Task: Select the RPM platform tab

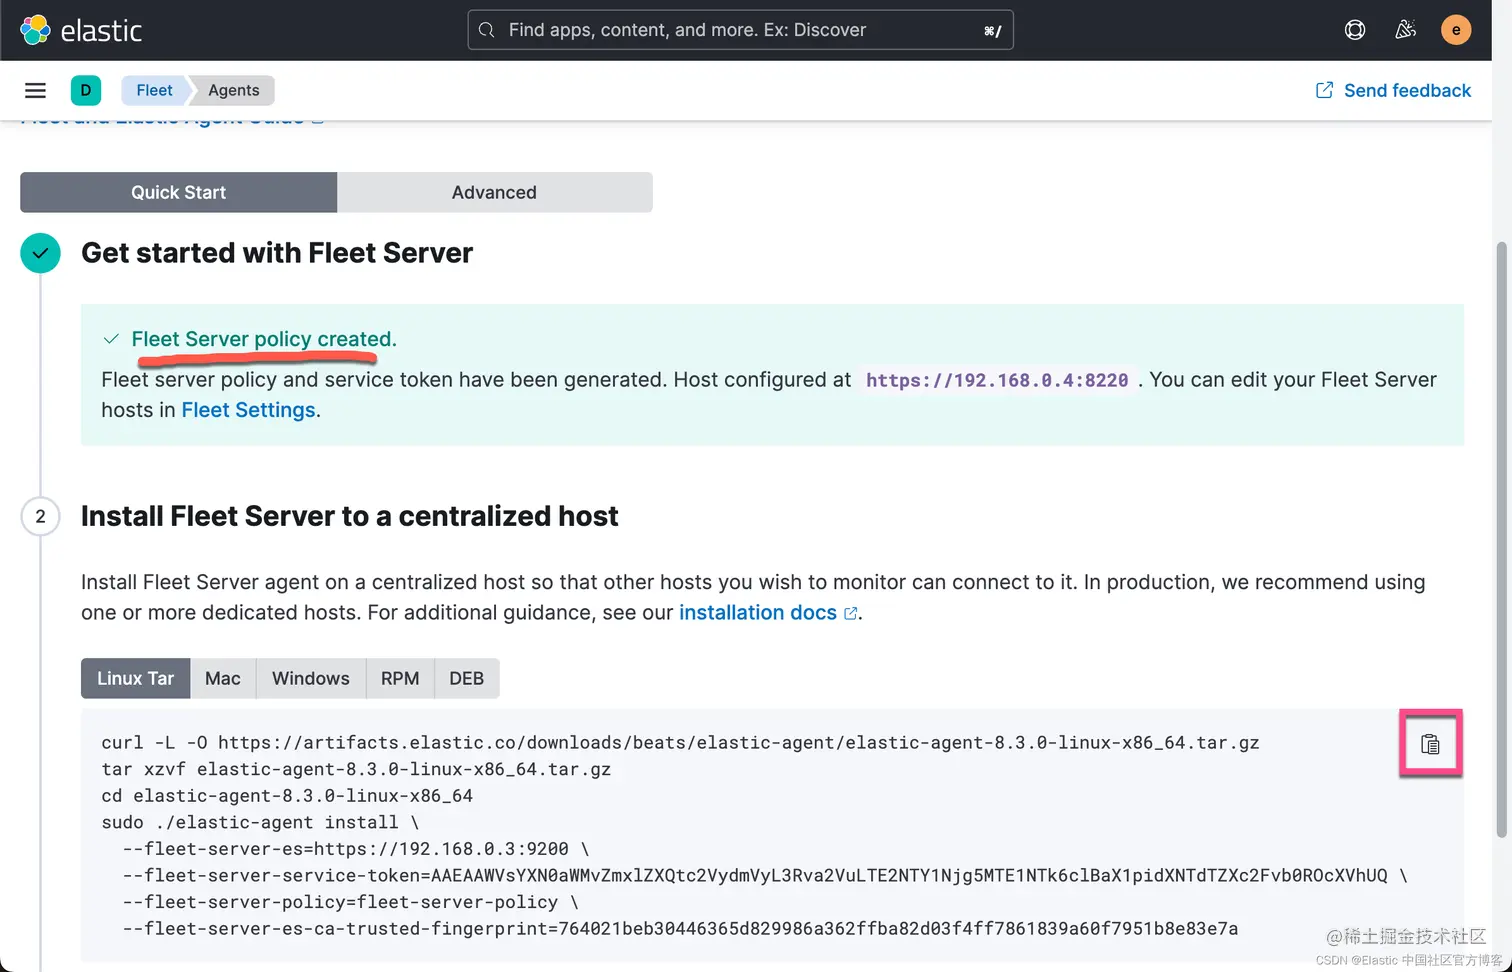Action: coord(400,678)
